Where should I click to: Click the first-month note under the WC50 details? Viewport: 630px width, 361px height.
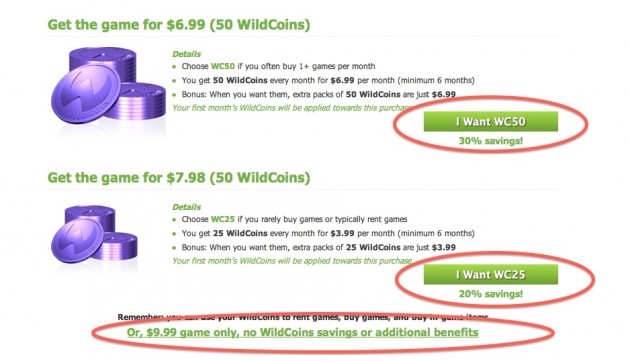point(292,108)
